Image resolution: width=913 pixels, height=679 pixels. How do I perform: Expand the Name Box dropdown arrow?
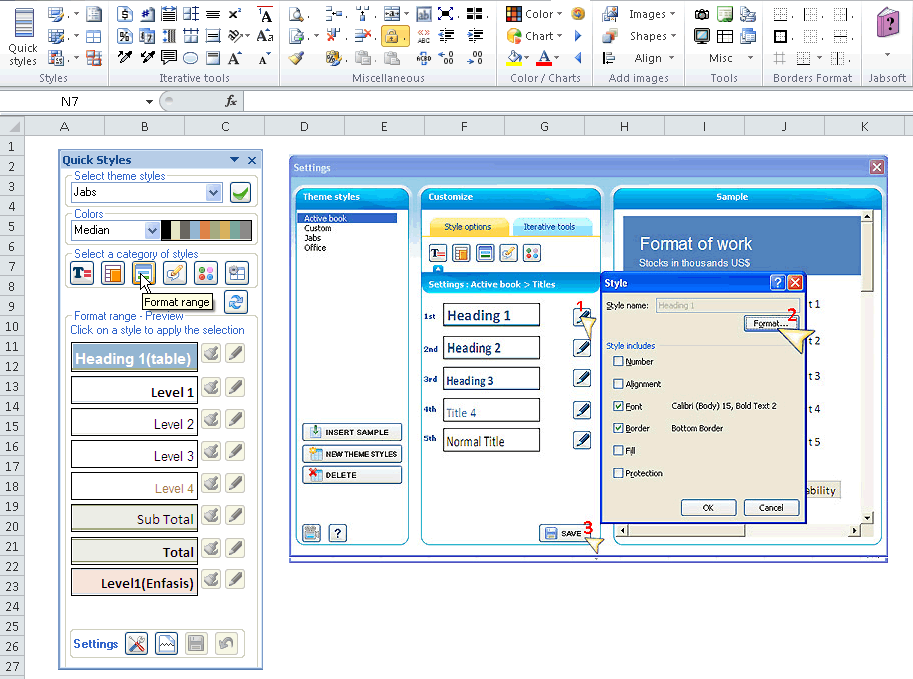[x=149, y=101]
